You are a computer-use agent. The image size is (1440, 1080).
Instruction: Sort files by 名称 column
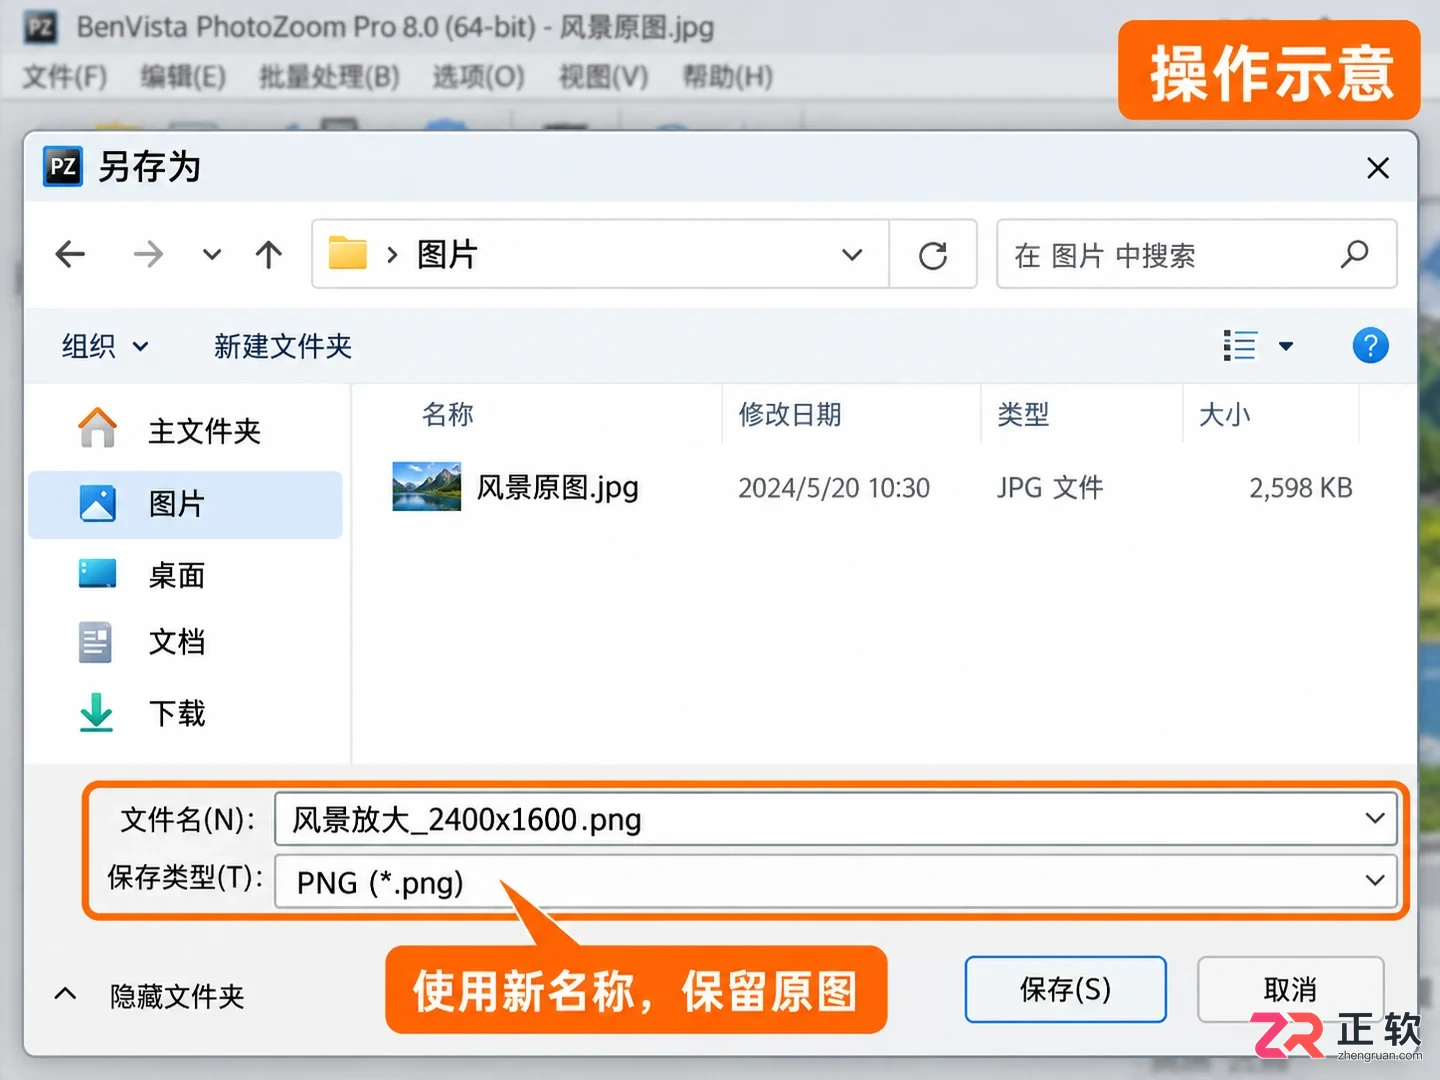point(447,414)
